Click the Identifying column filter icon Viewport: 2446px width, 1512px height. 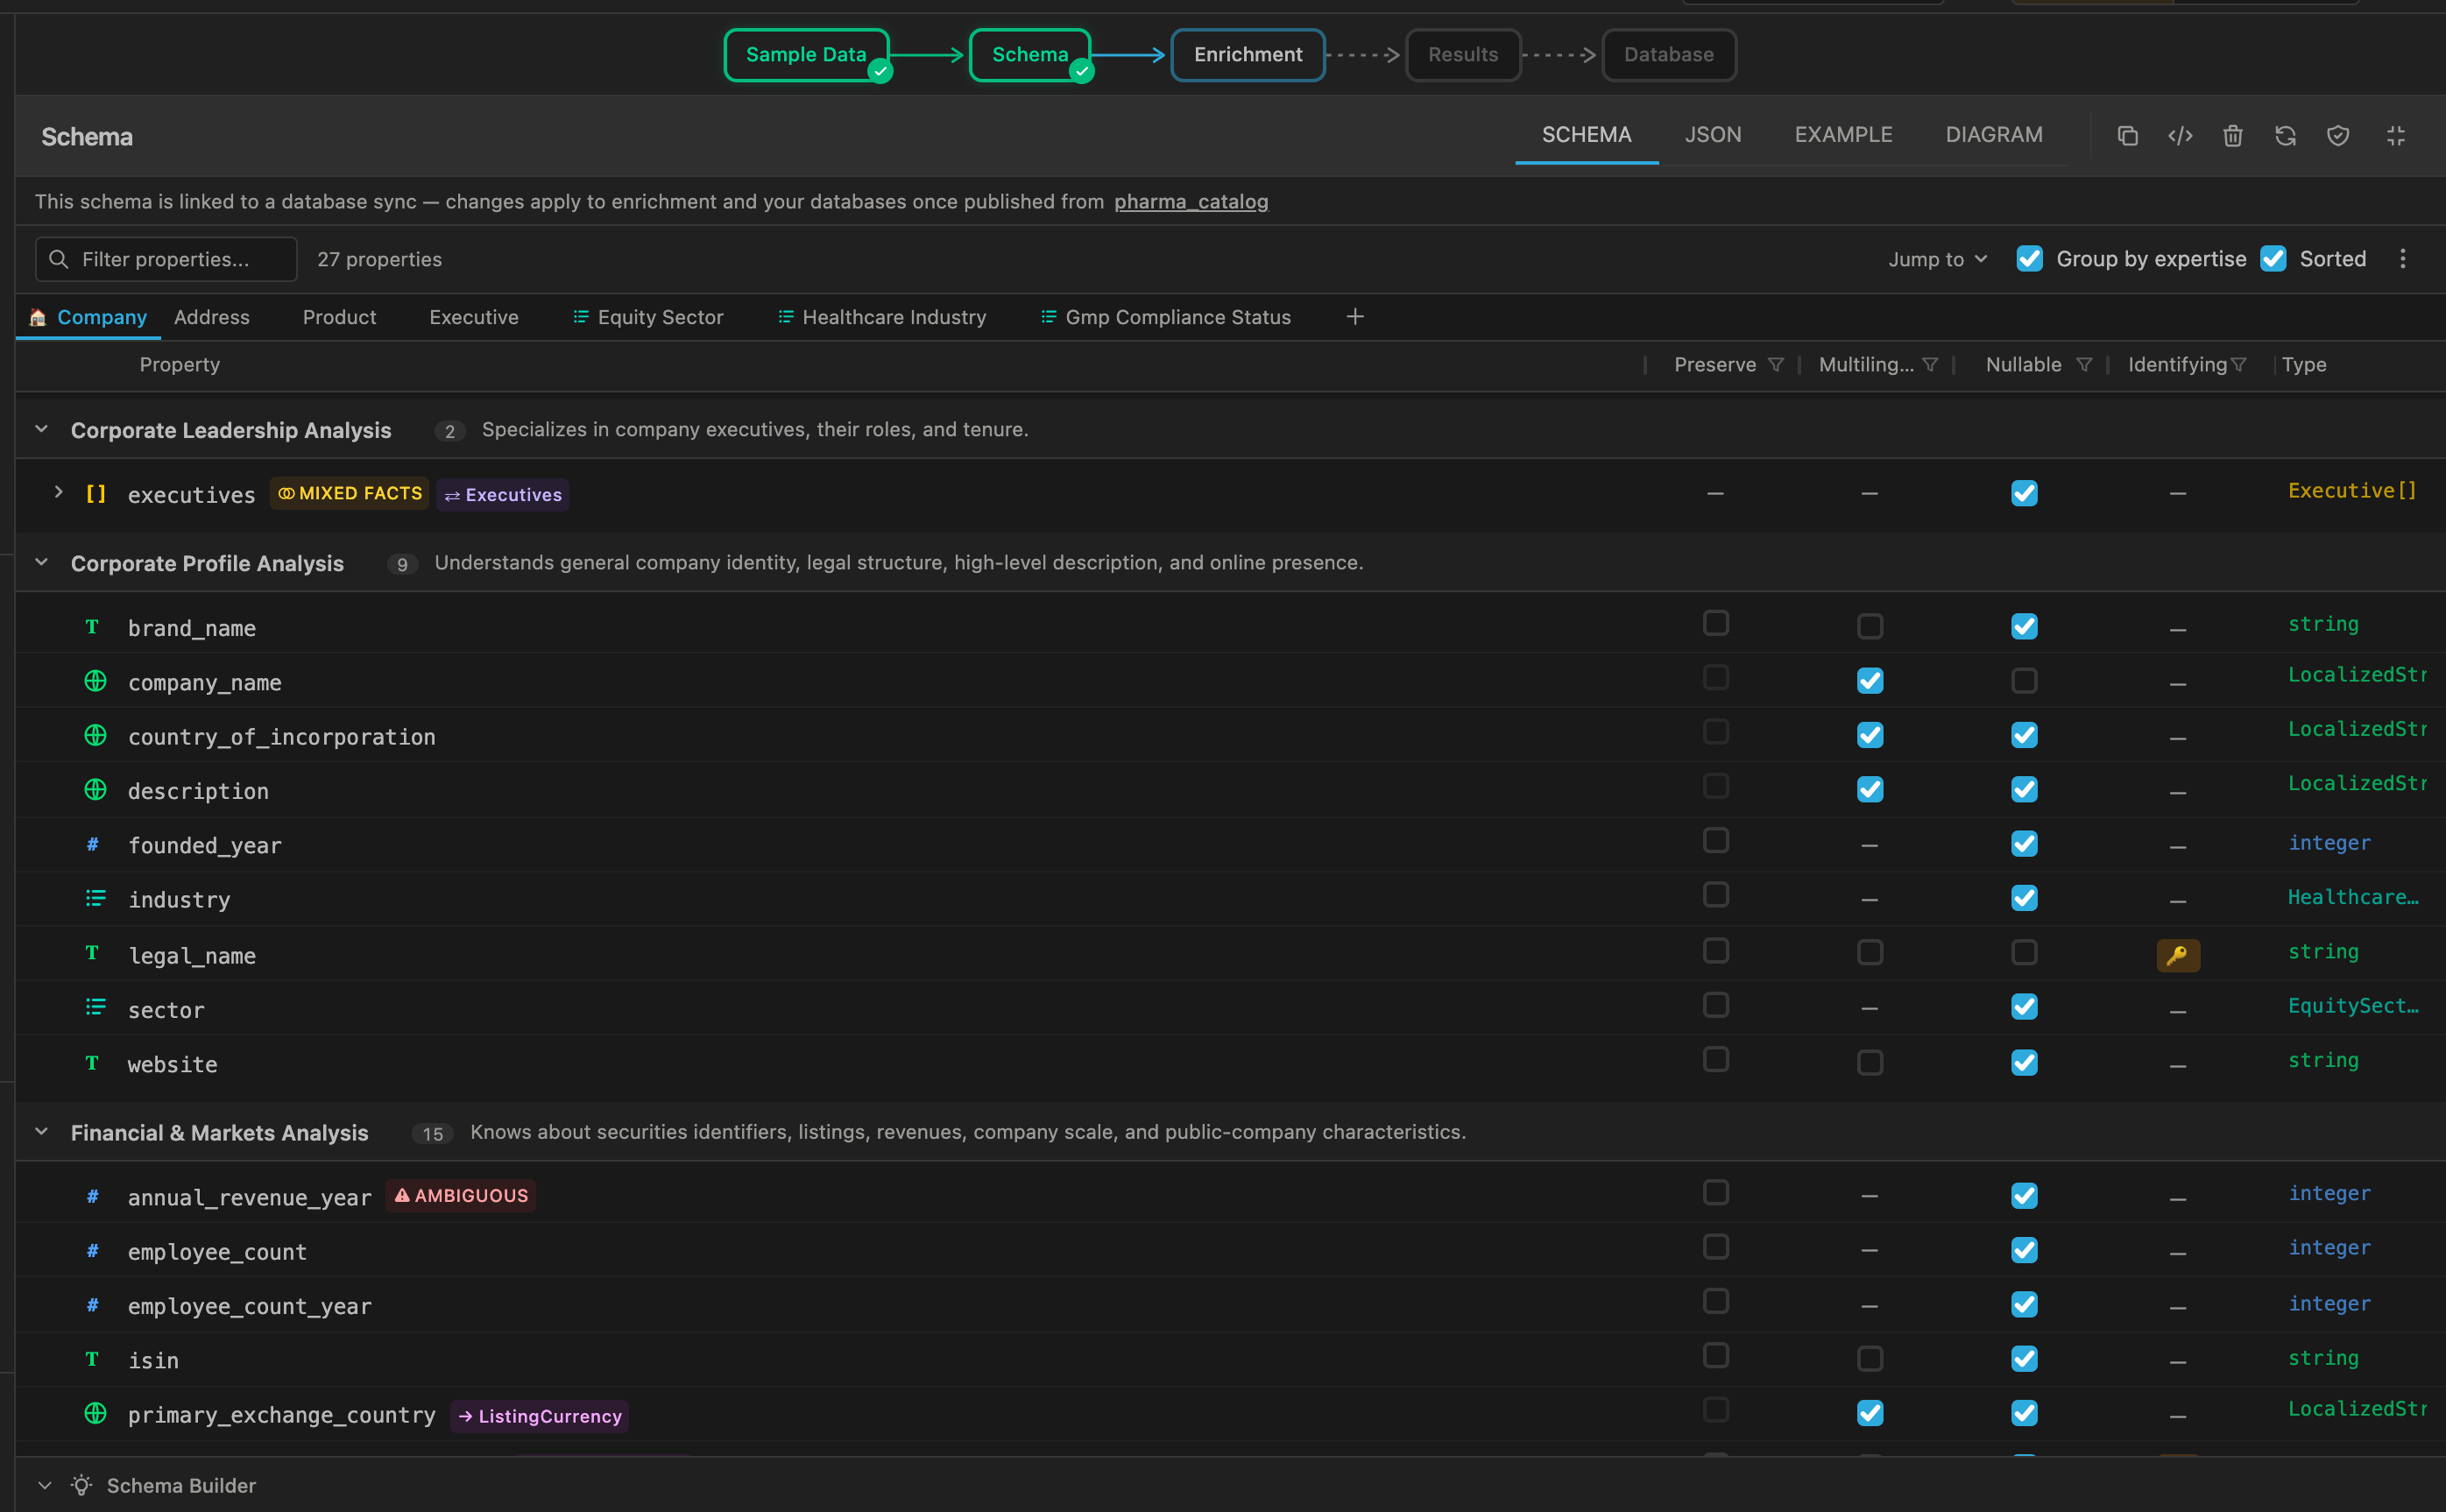point(2238,365)
